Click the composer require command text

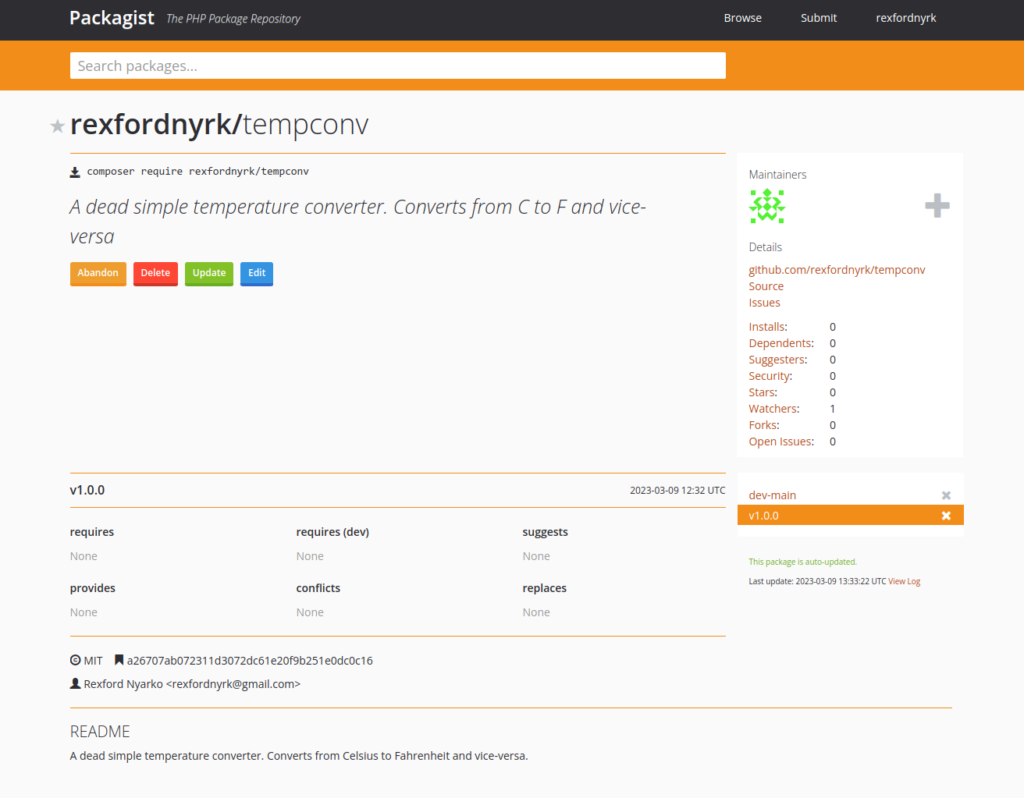198,171
